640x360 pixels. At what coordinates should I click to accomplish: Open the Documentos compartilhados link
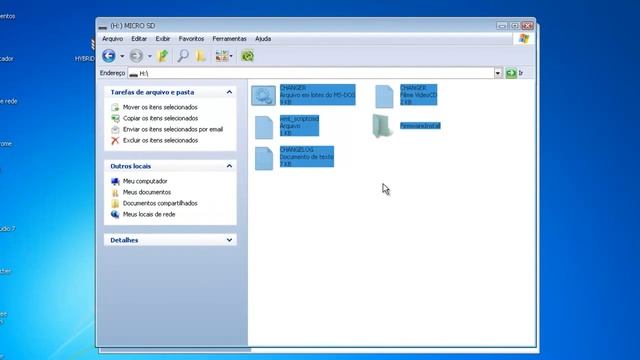(160, 203)
